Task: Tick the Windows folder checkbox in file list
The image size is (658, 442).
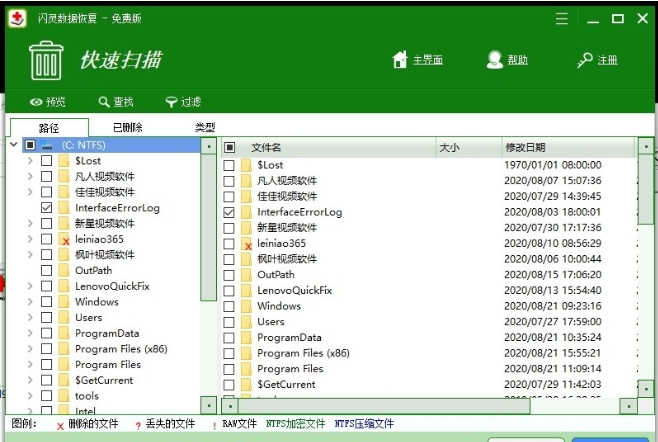Action: 229,306
